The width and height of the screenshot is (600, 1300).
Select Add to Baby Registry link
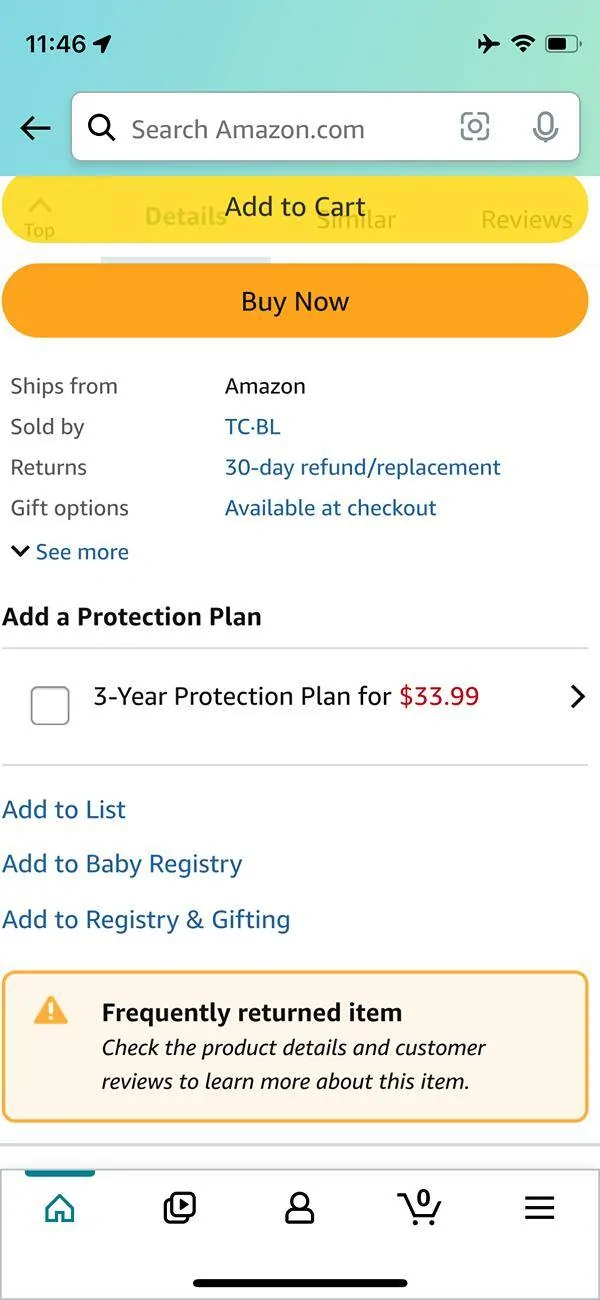point(122,864)
